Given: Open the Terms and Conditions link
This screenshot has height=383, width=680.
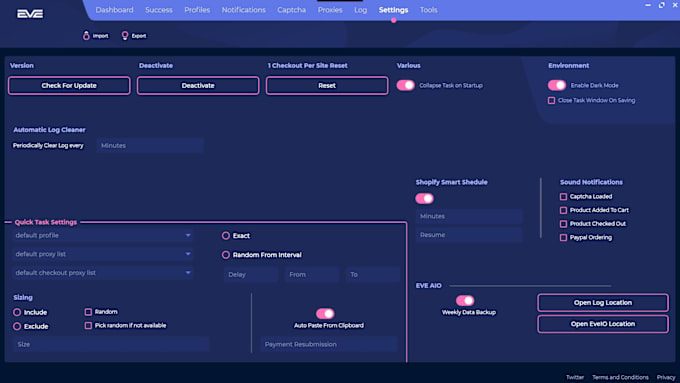Looking at the screenshot, I should (620, 377).
